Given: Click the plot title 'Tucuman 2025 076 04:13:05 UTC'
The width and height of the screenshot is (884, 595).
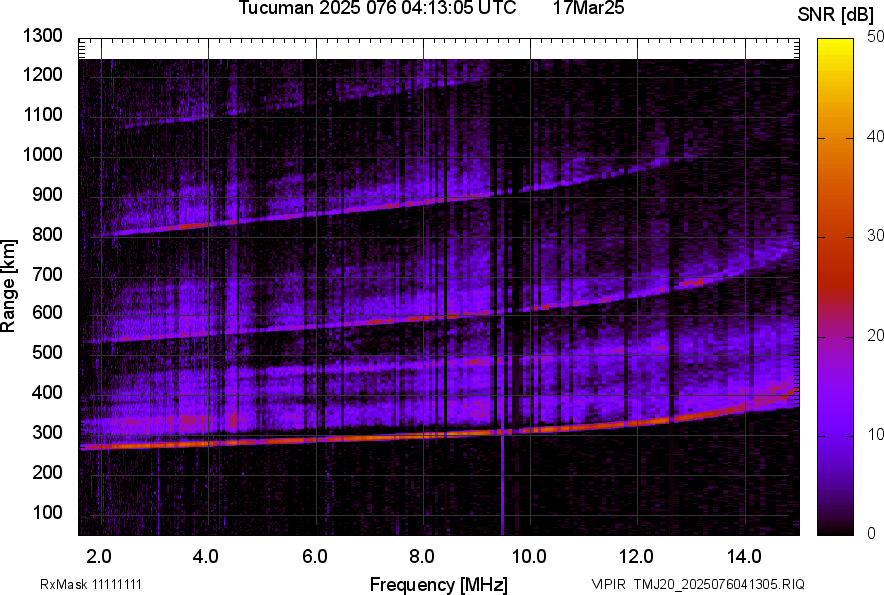Looking at the screenshot, I should coord(377,7).
